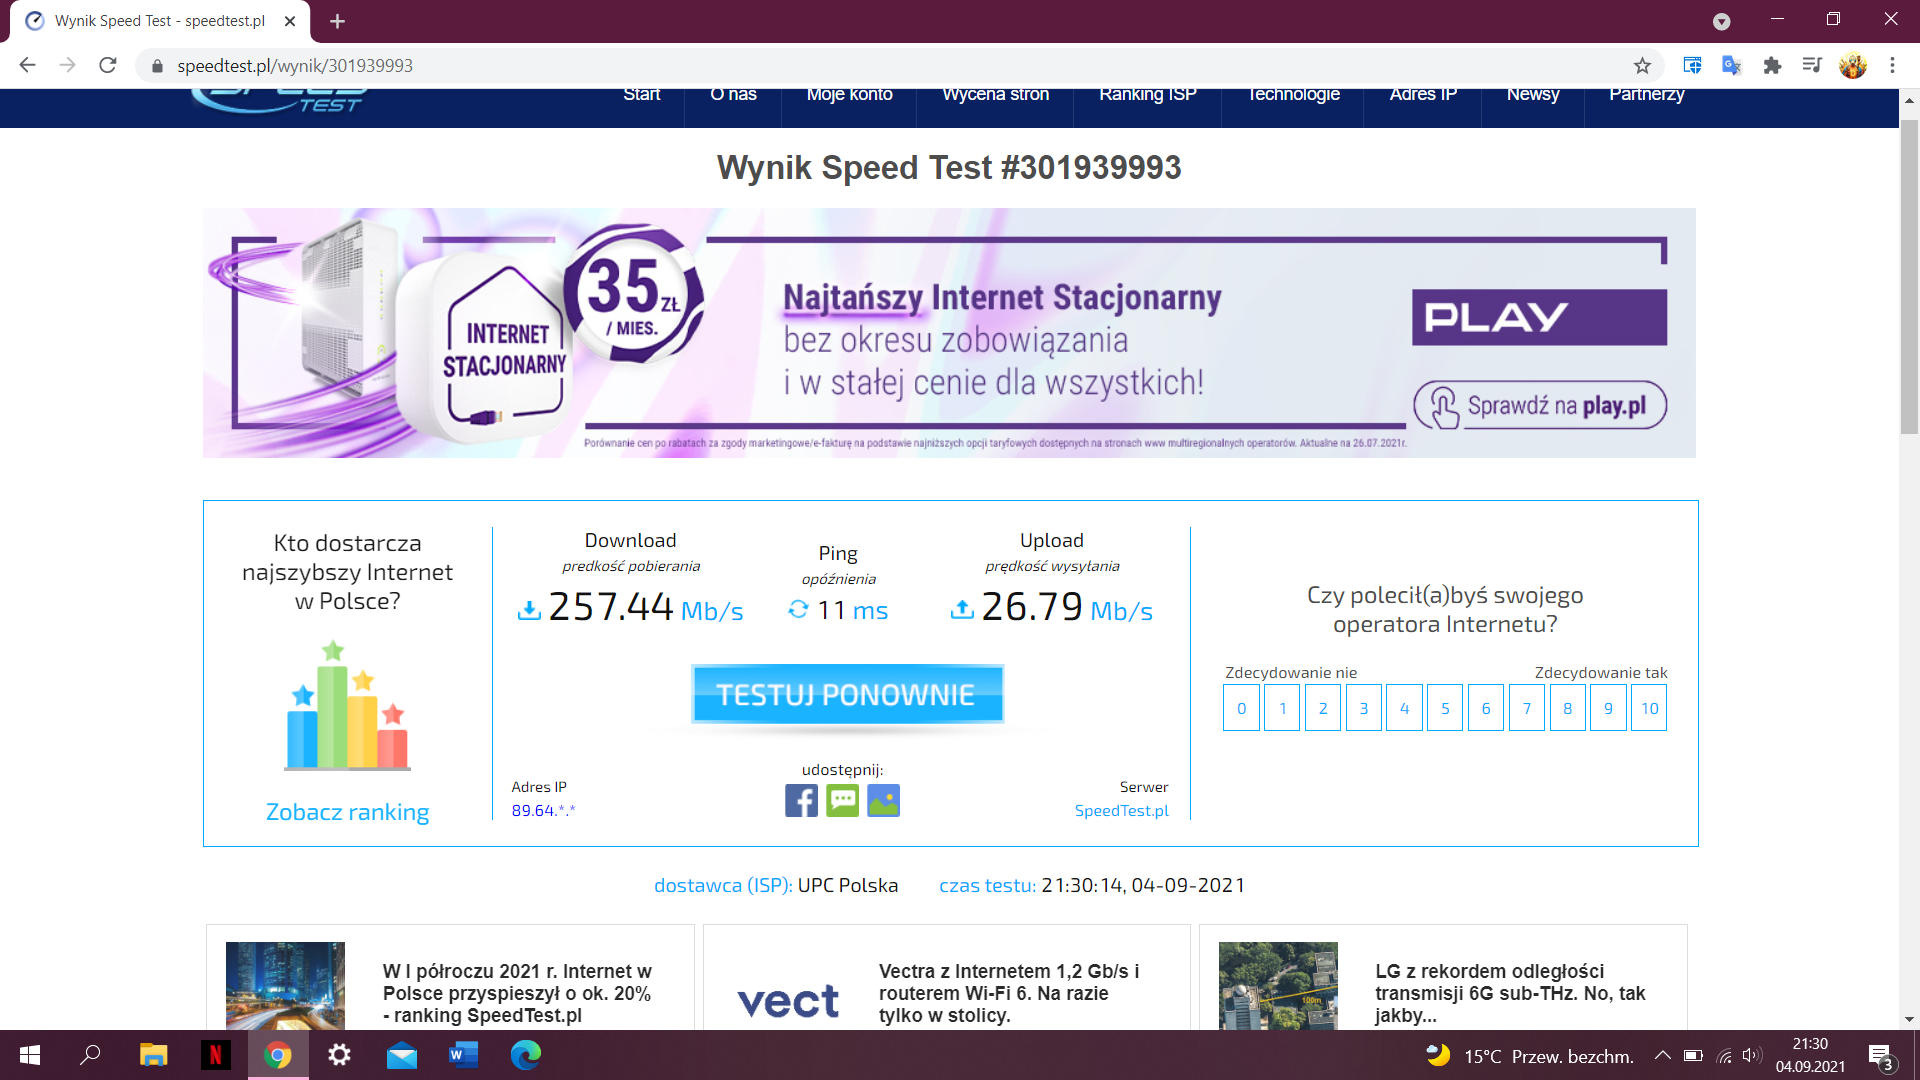Click the green chat share icon

pyautogui.click(x=842, y=801)
